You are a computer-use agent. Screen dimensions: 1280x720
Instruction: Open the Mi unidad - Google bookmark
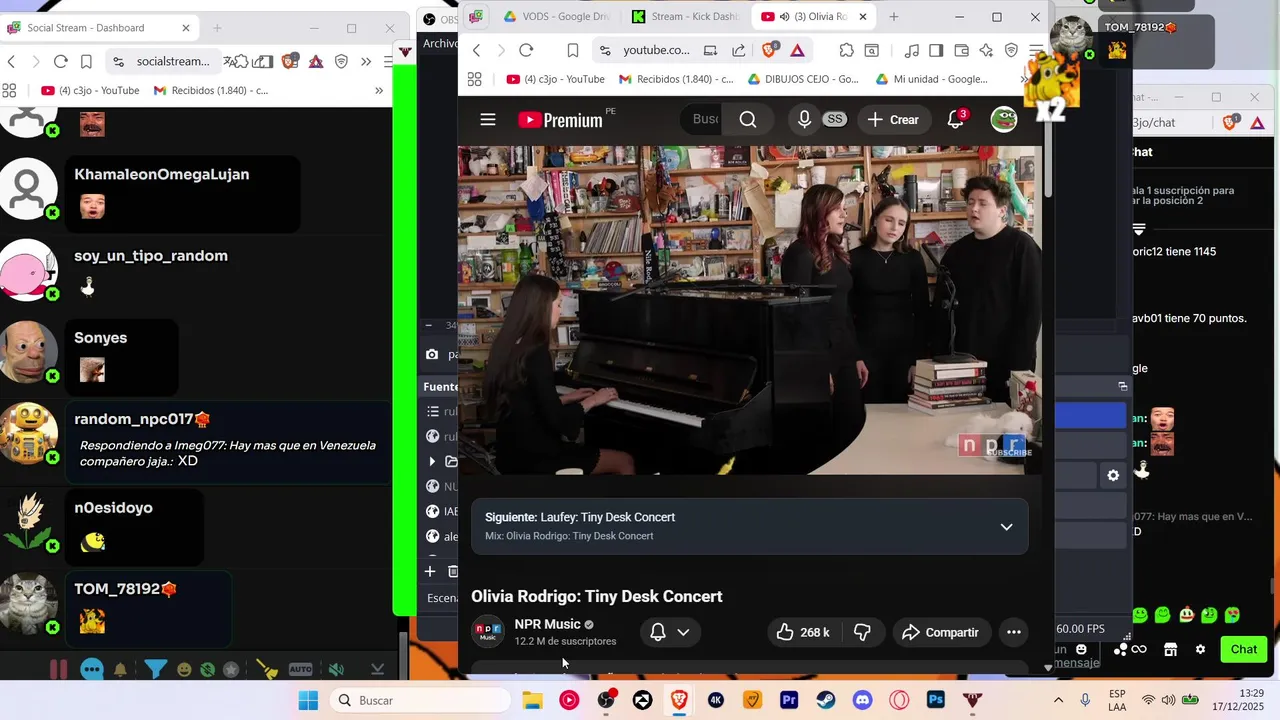click(931, 79)
